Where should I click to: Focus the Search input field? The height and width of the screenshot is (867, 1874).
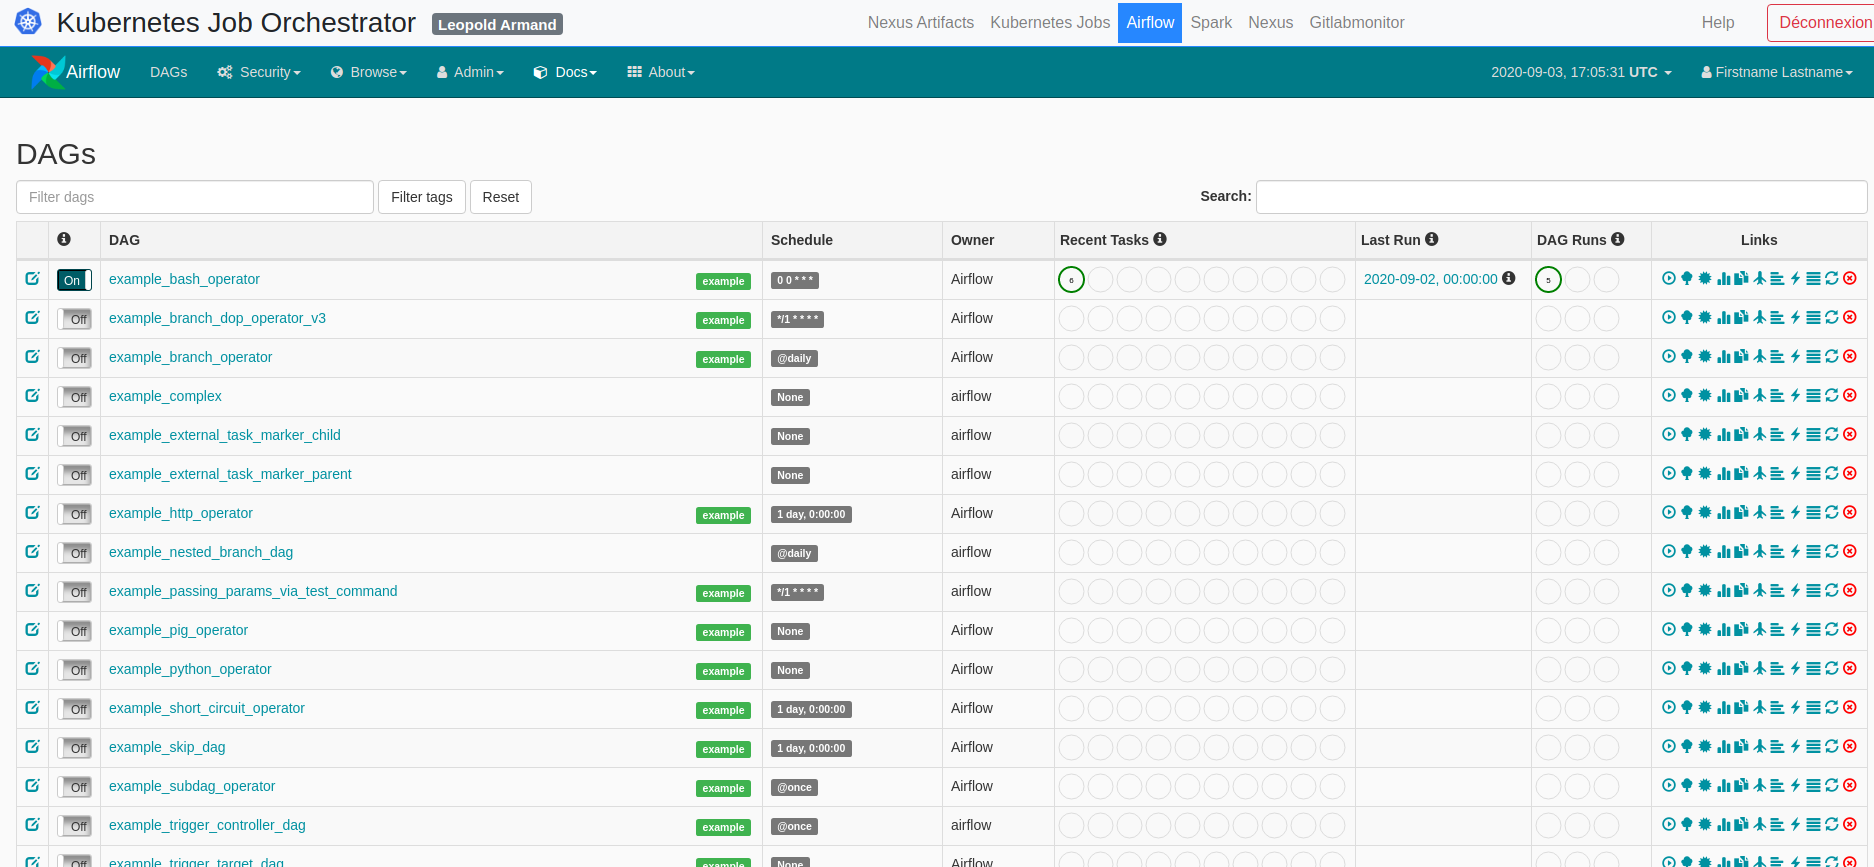pos(1561,197)
